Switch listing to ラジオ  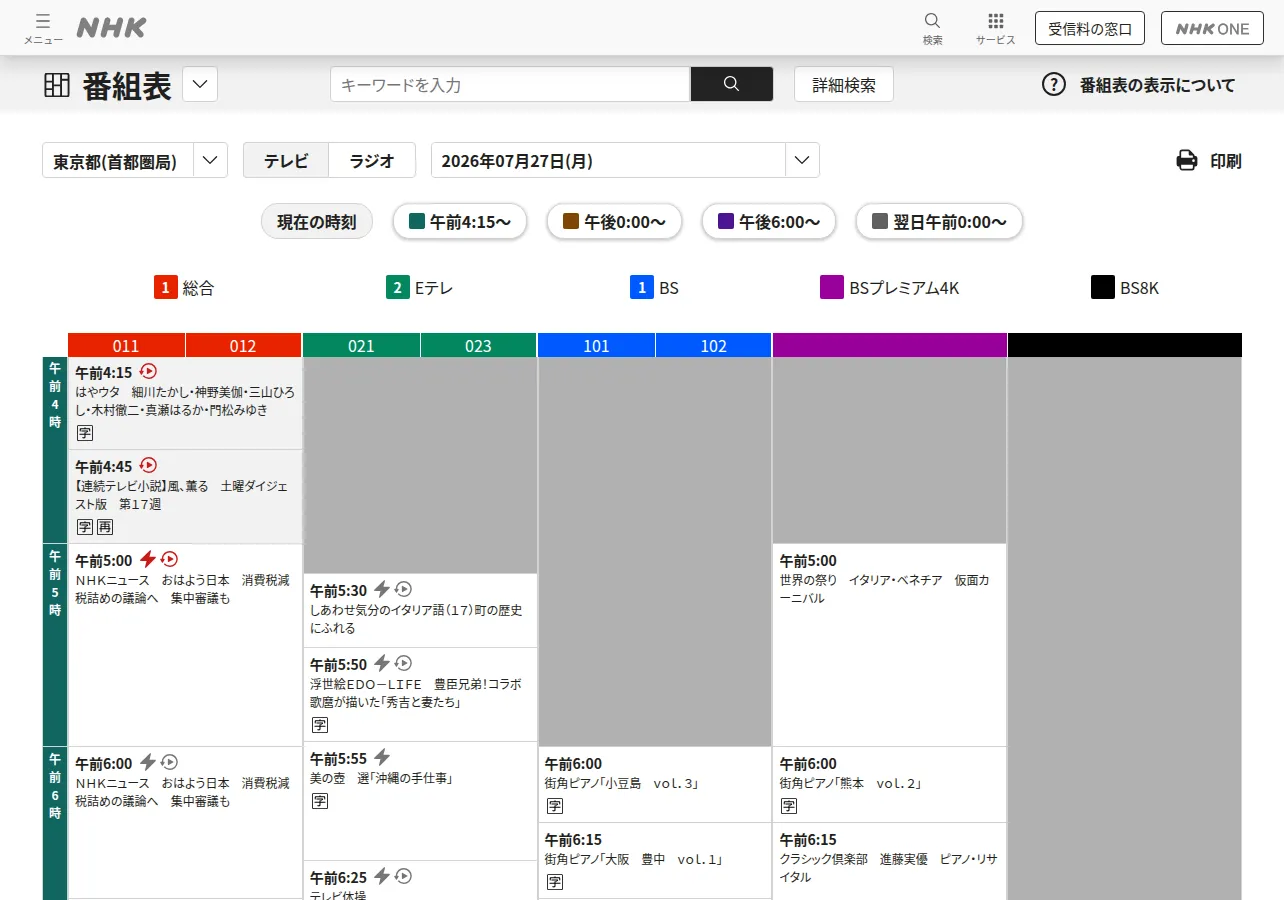click(372, 161)
